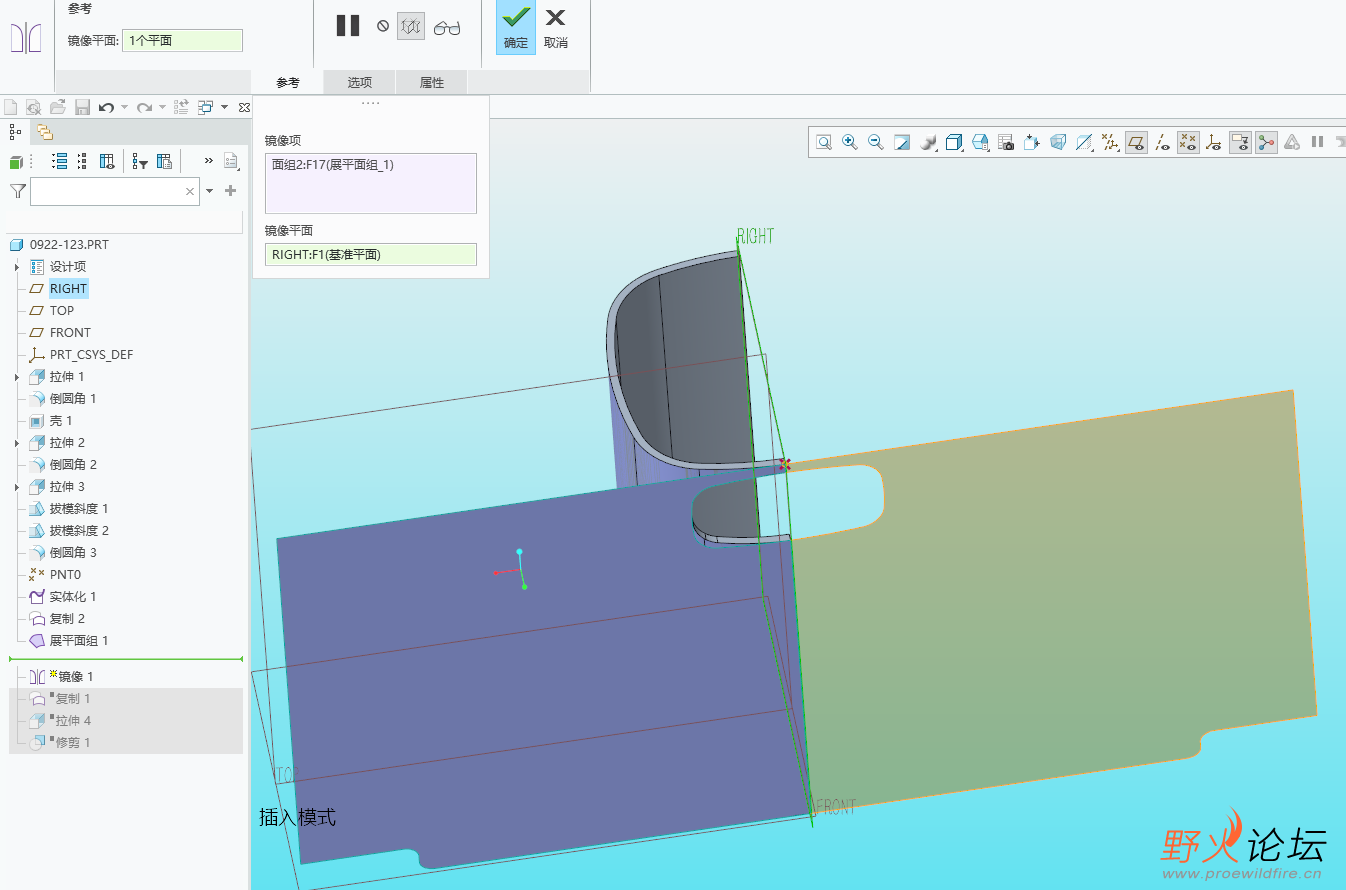The image size is (1346, 890).
Task: Select 镜像 1 feature in tree
Action: click(x=75, y=677)
